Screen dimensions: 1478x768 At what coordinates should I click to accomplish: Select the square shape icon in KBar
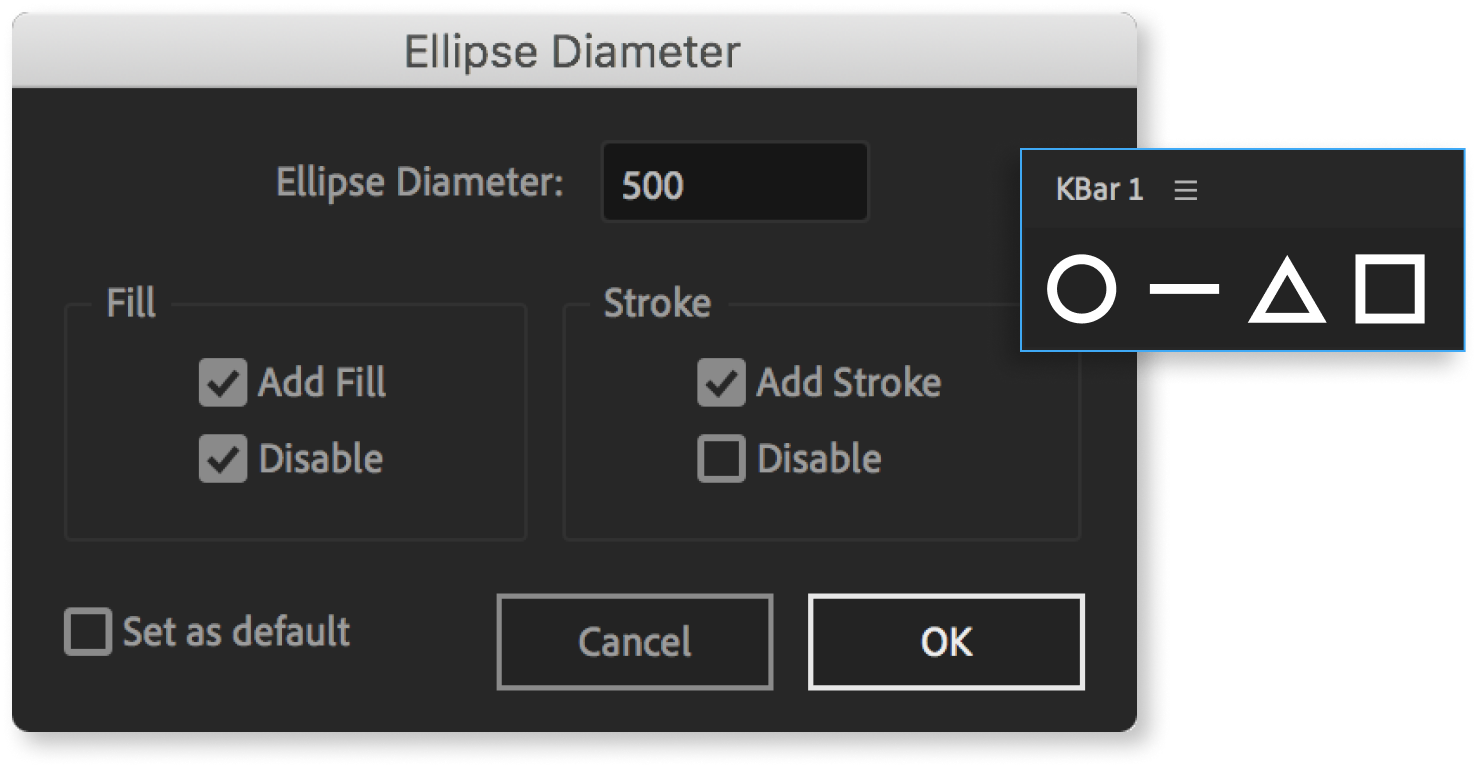click(x=1389, y=290)
